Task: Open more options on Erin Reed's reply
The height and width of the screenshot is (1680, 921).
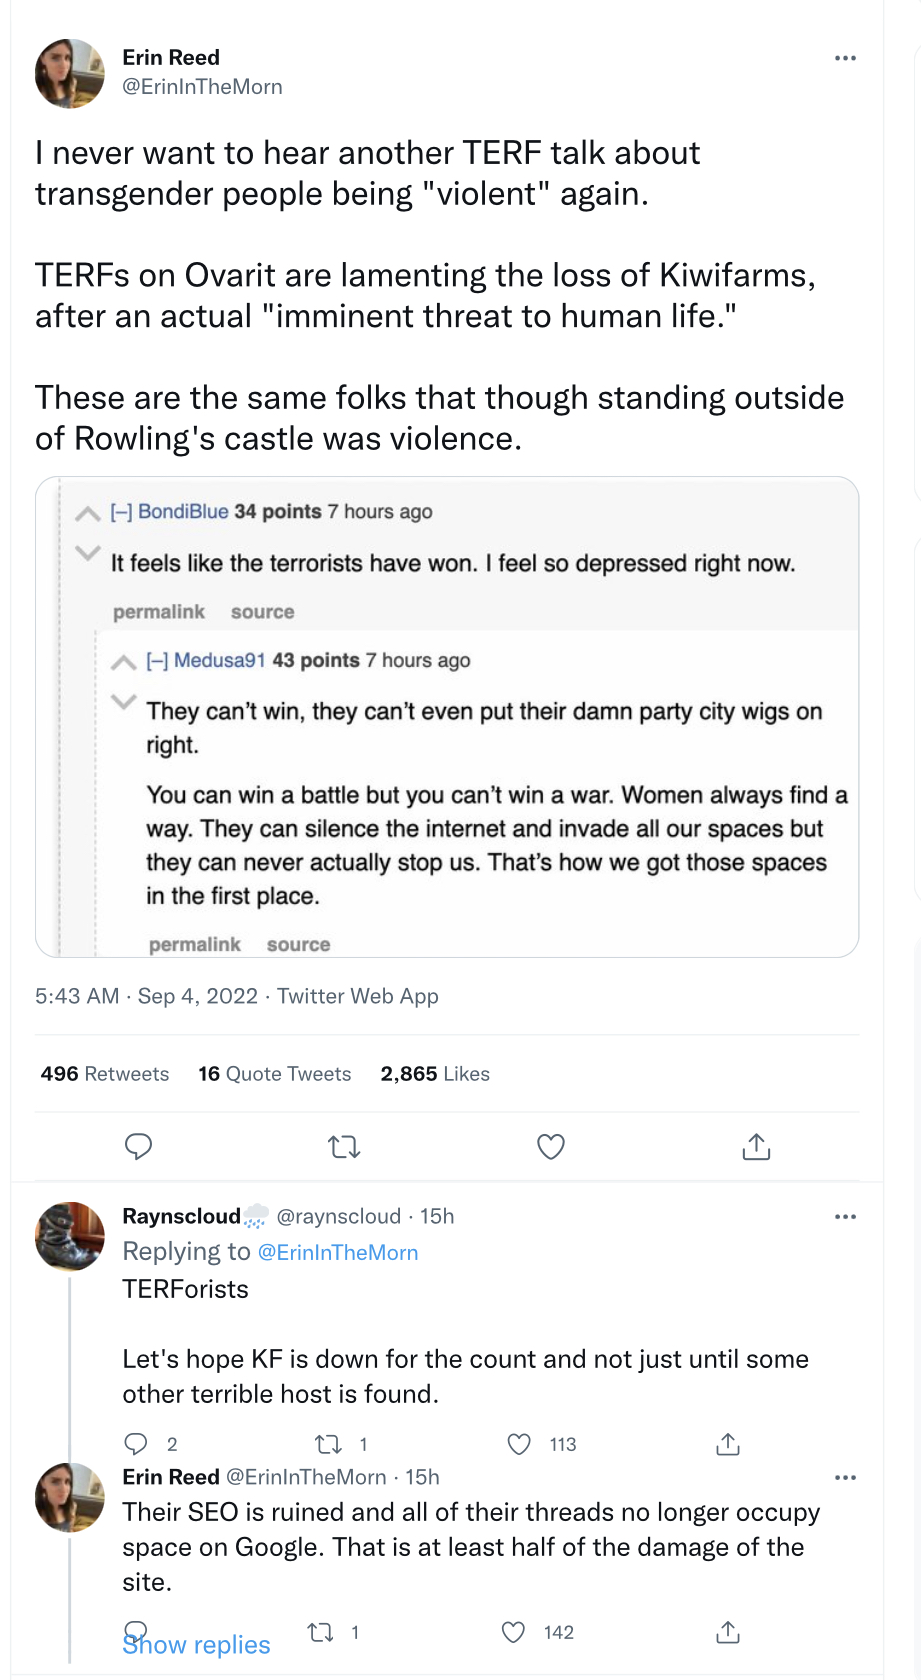Action: [845, 1478]
